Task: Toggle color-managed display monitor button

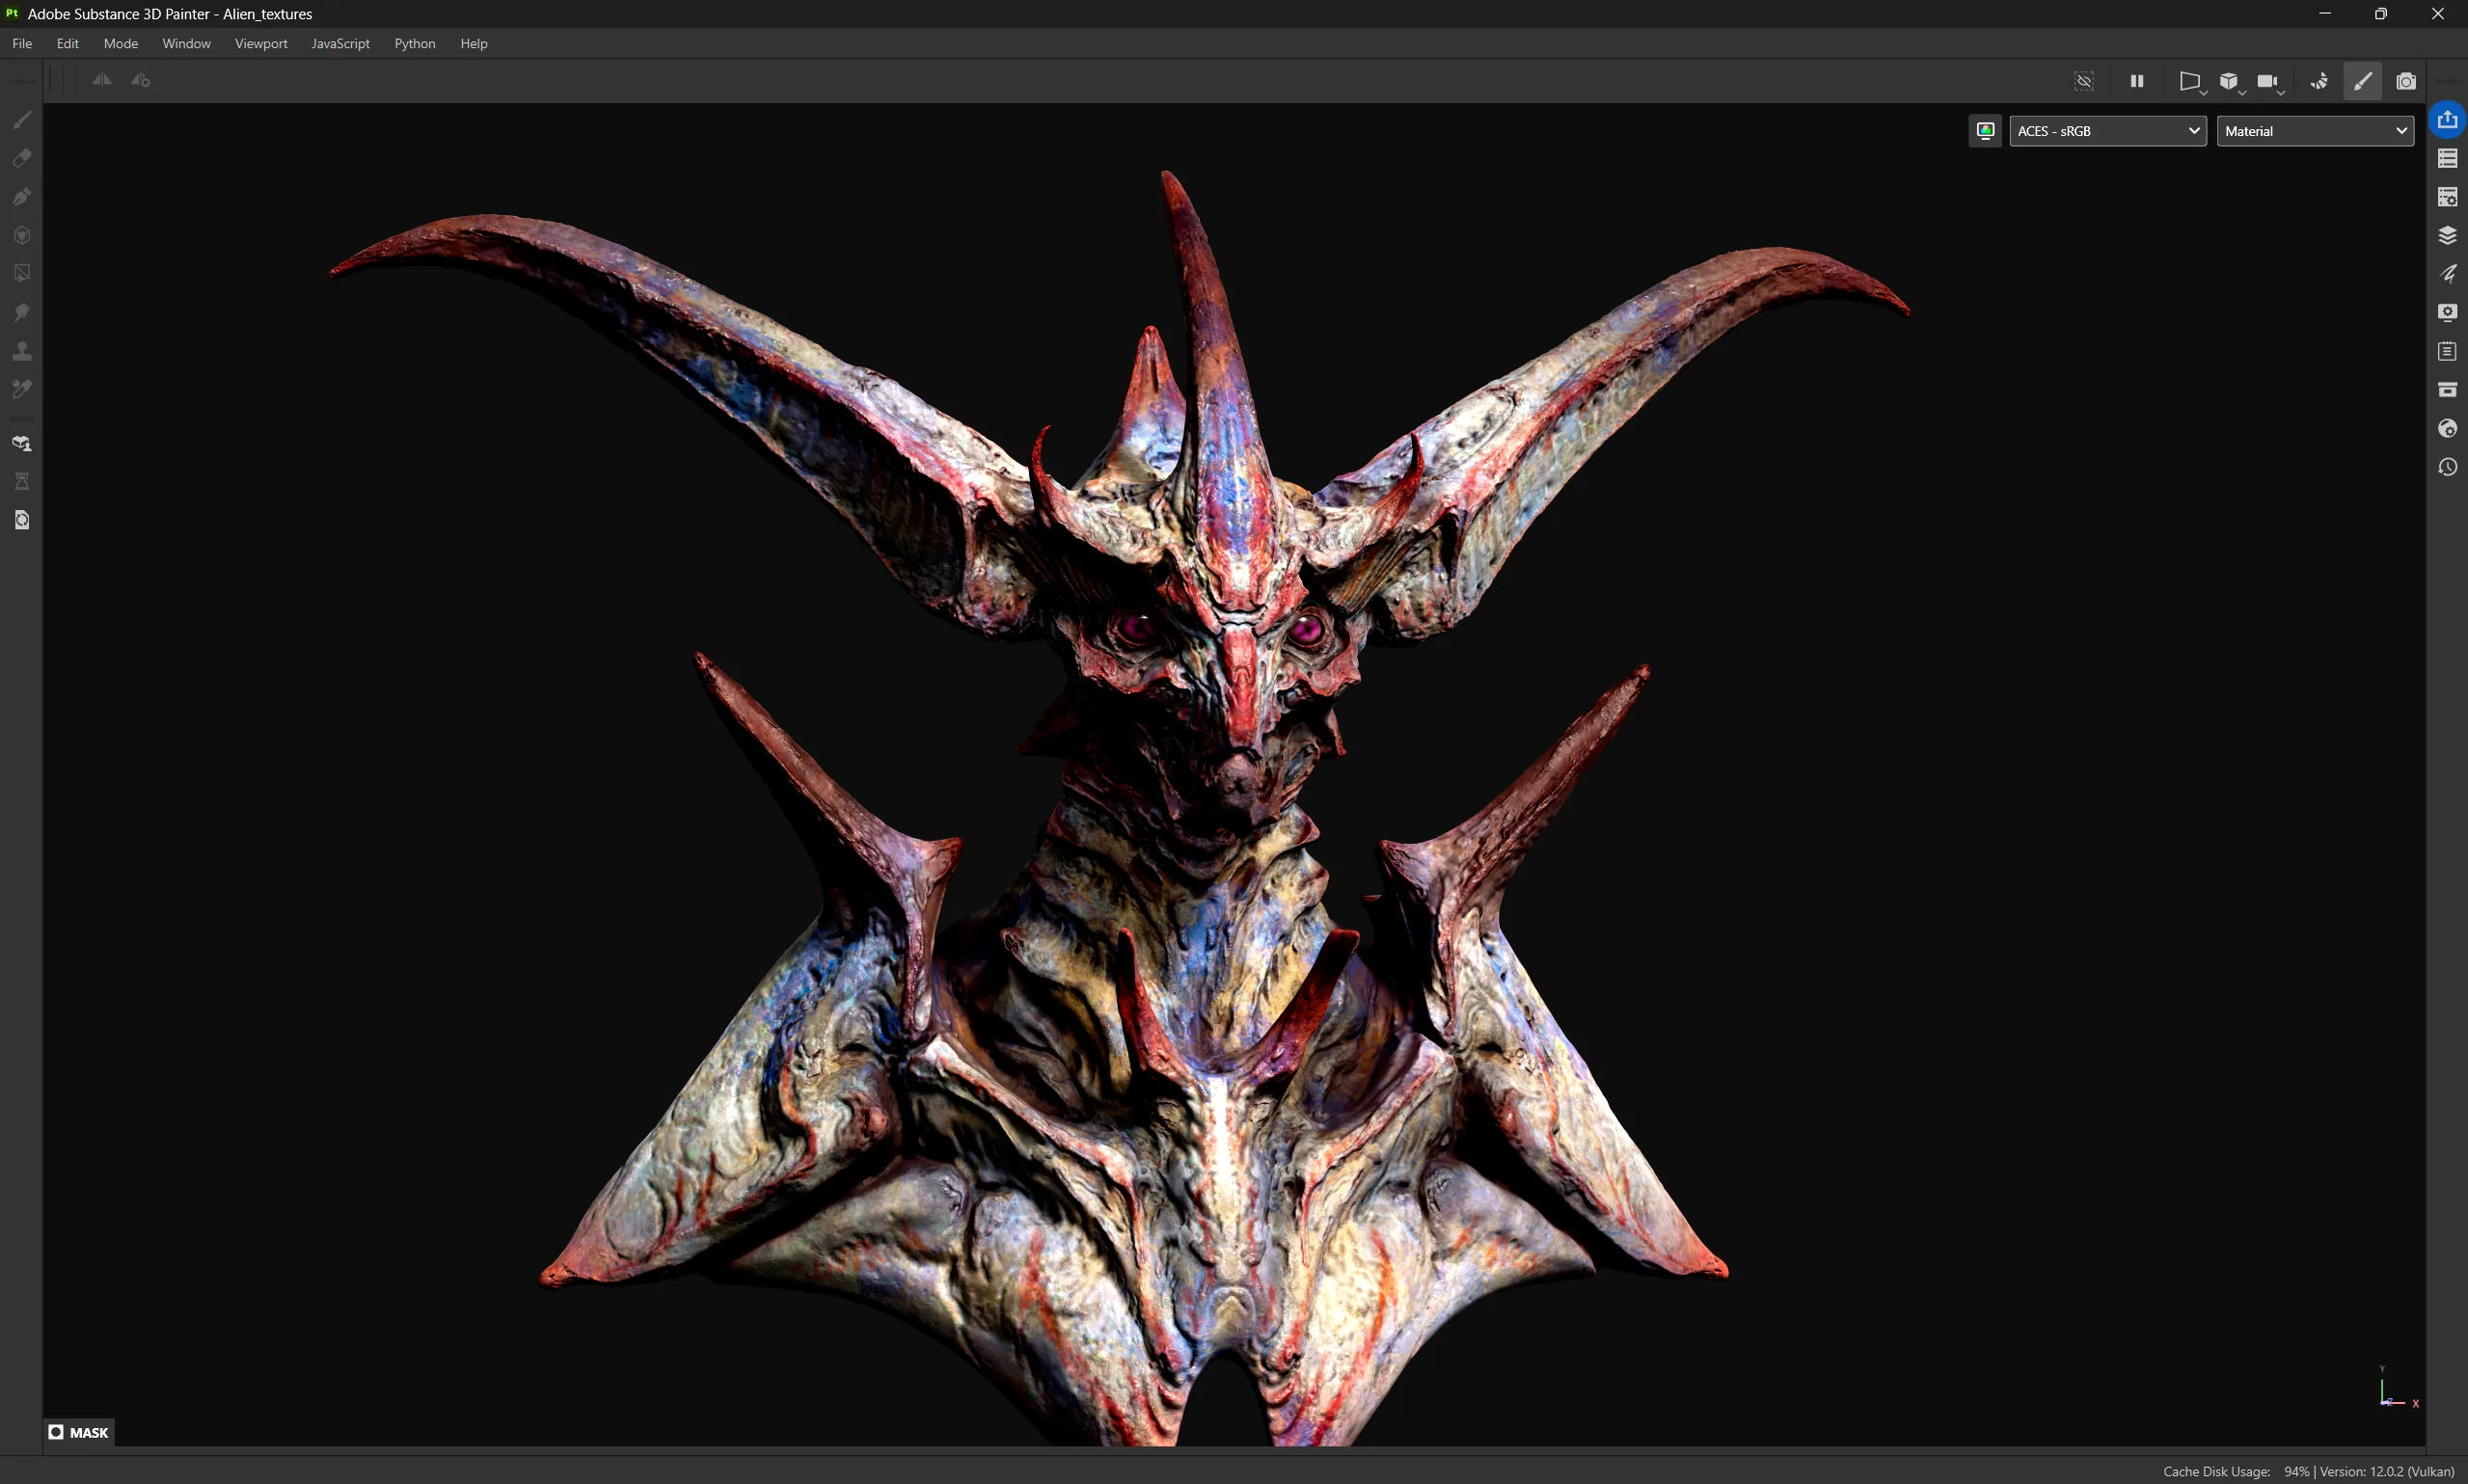Action: tap(1986, 131)
